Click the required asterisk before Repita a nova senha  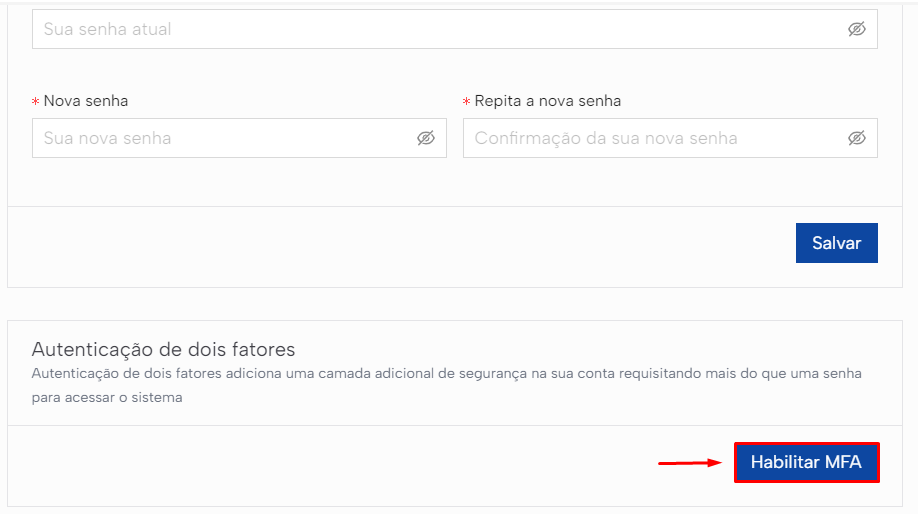466,102
